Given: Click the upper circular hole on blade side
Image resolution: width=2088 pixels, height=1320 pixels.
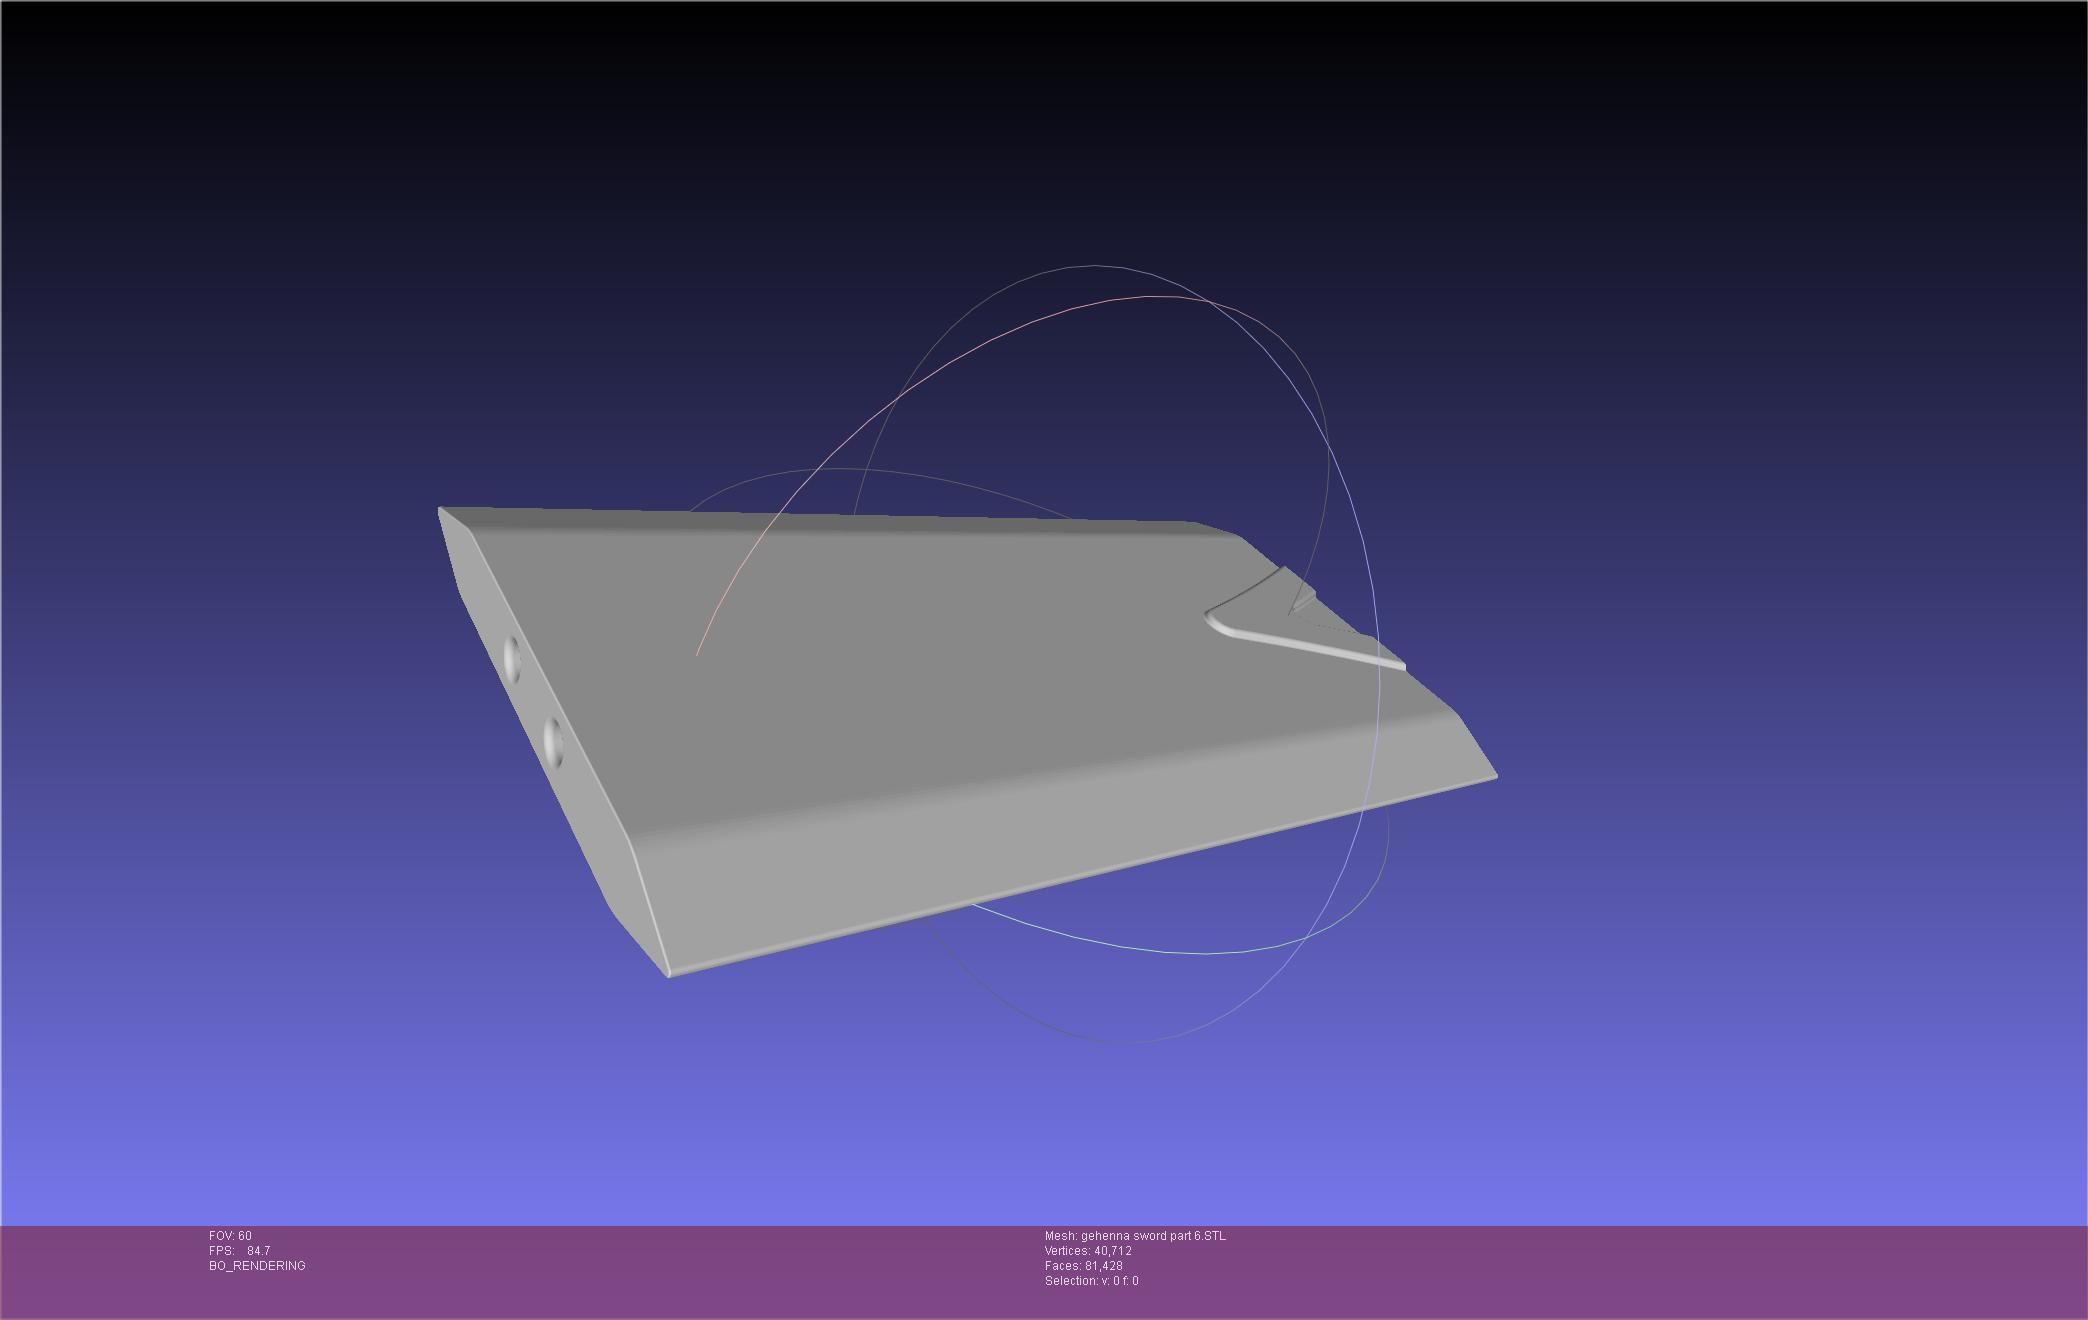Looking at the screenshot, I should 512,659.
